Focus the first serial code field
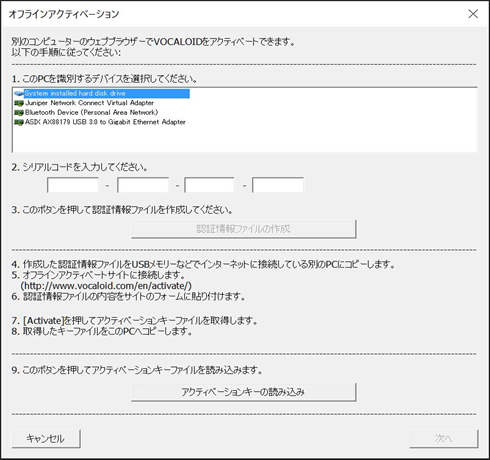This screenshot has width=490, height=460. click(73, 185)
